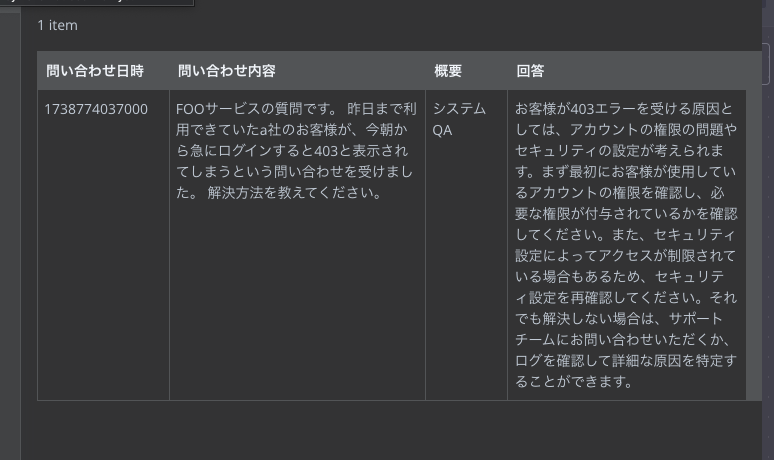Viewport: 774px width, 460px height.
Task: Select the FOOサービスの質問 inquiry cell
Action: pos(297,245)
